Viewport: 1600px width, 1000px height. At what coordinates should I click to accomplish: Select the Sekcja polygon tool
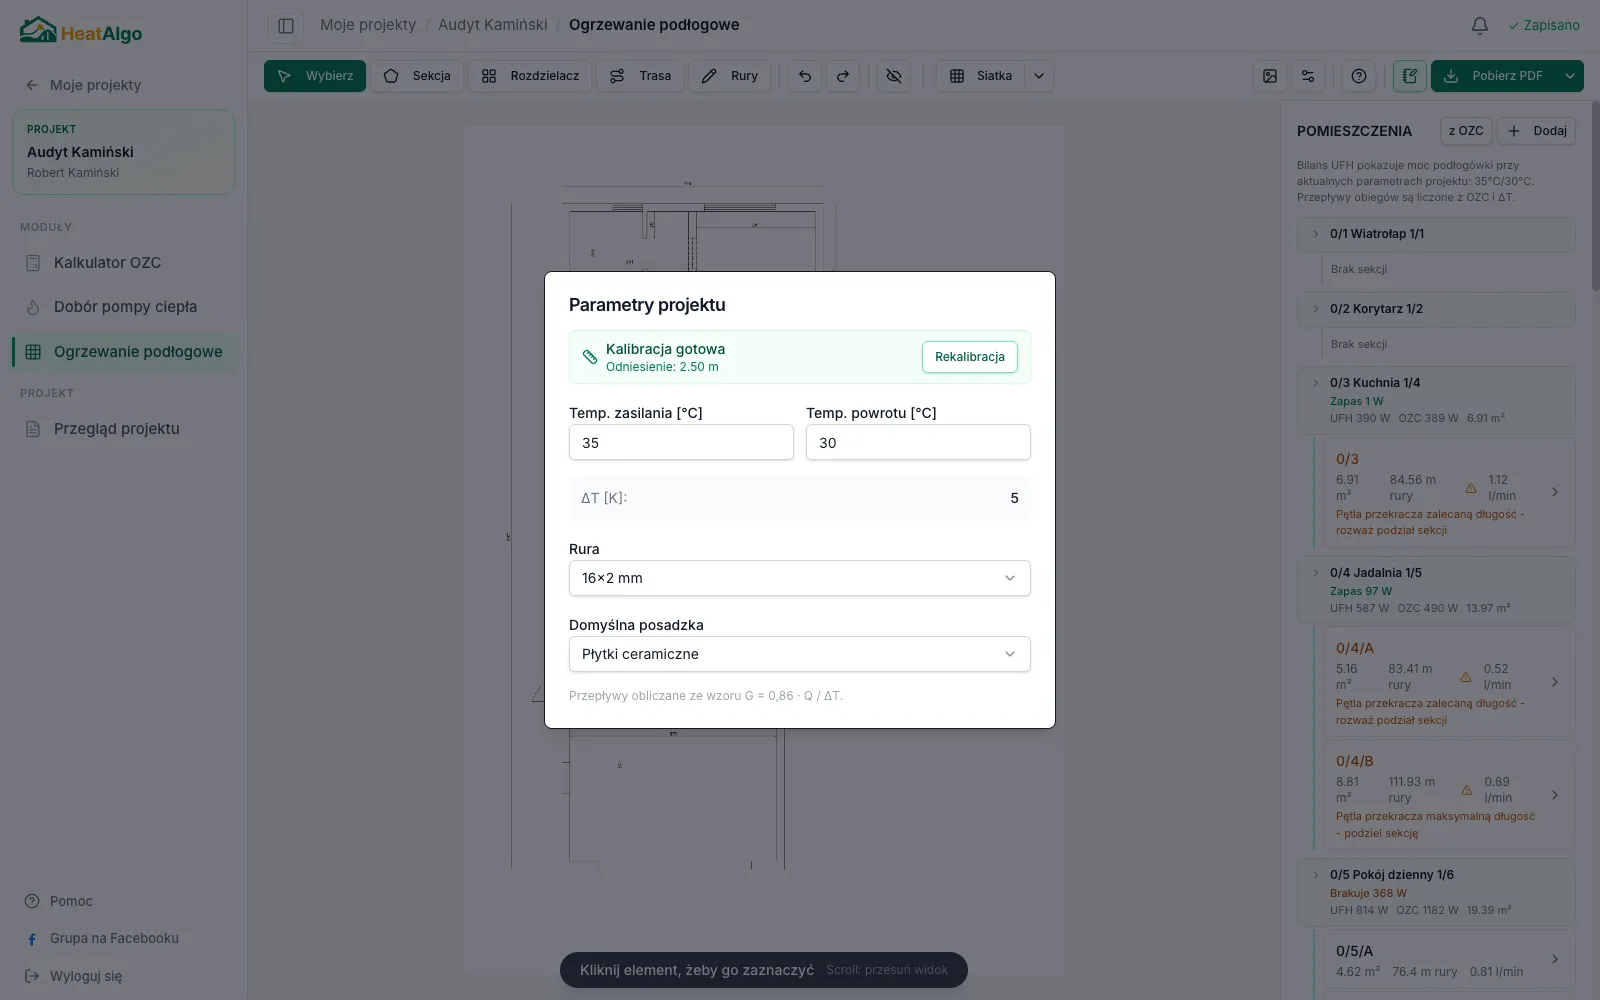[x=417, y=76]
